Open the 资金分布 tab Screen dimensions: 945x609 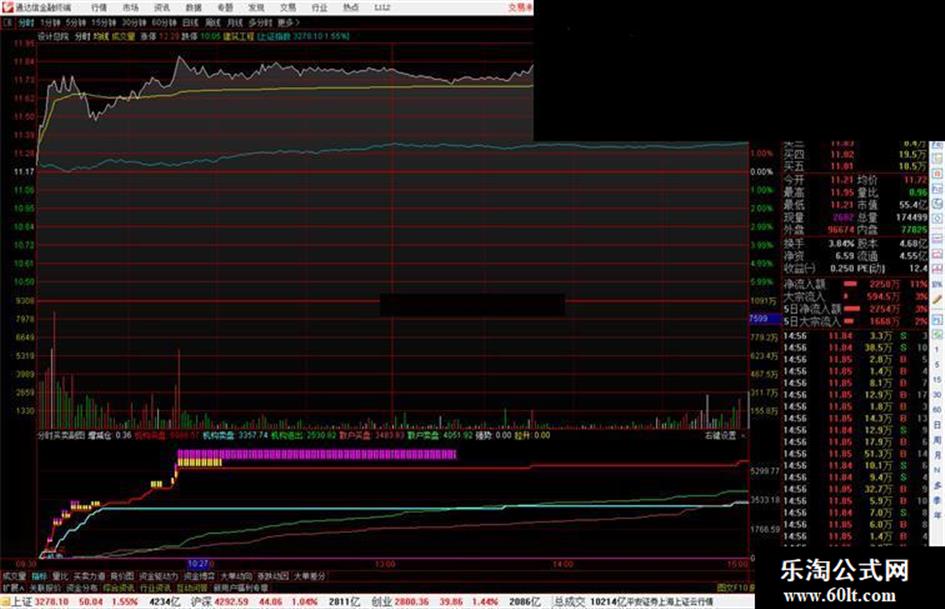(x=82, y=588)
